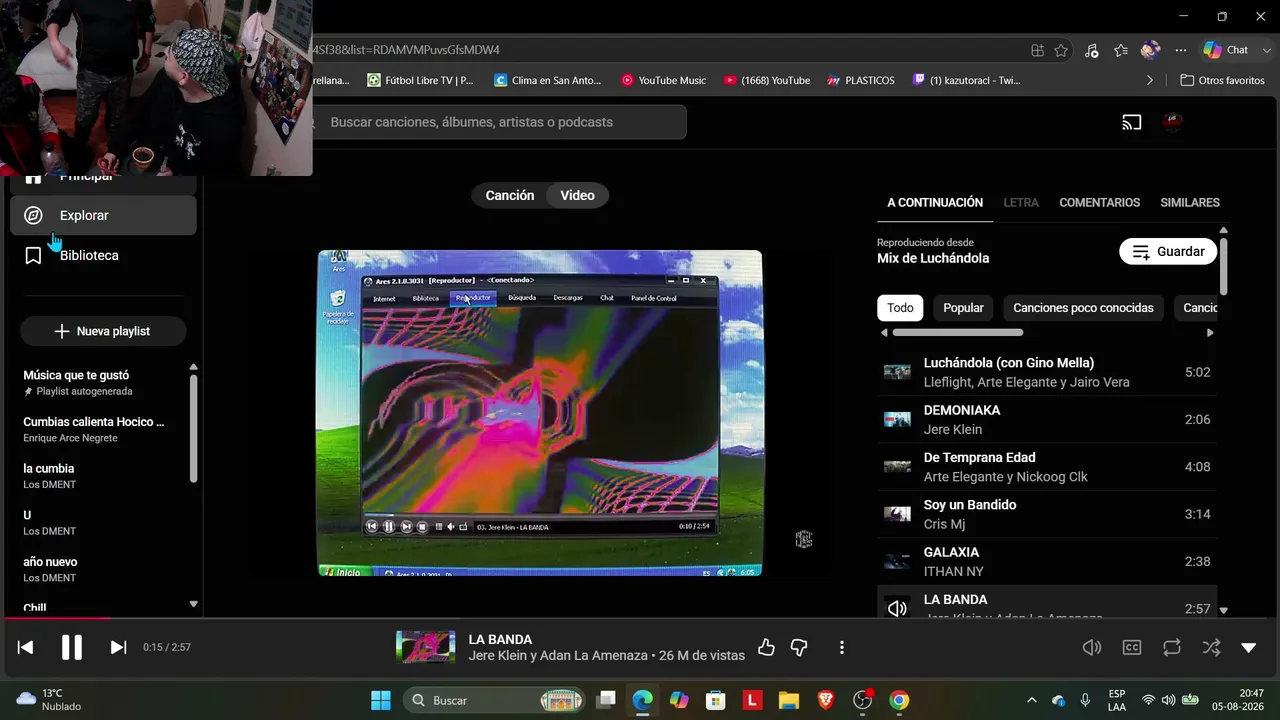Show more favorites bar items chevron

[x=1149, y=80]
